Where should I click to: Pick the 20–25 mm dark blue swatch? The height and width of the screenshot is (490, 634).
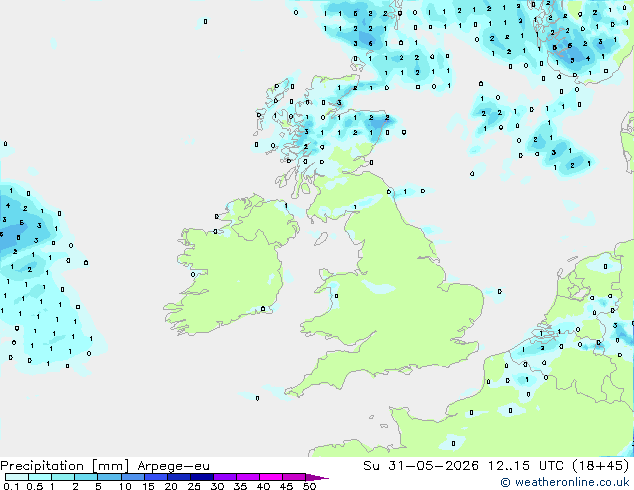[178, 477]
